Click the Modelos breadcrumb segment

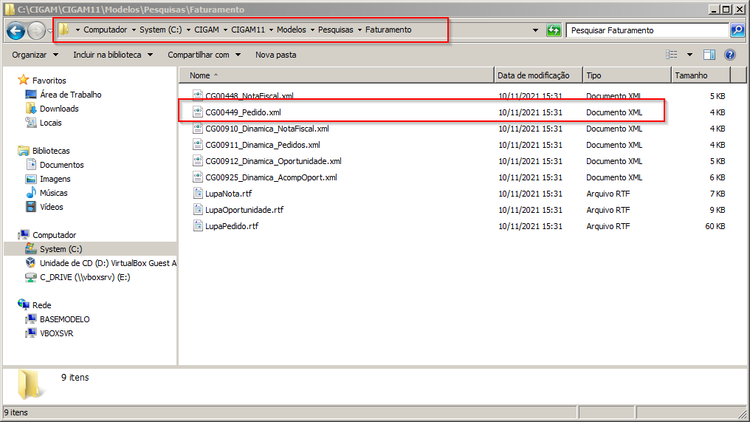[x=291, y=30]
